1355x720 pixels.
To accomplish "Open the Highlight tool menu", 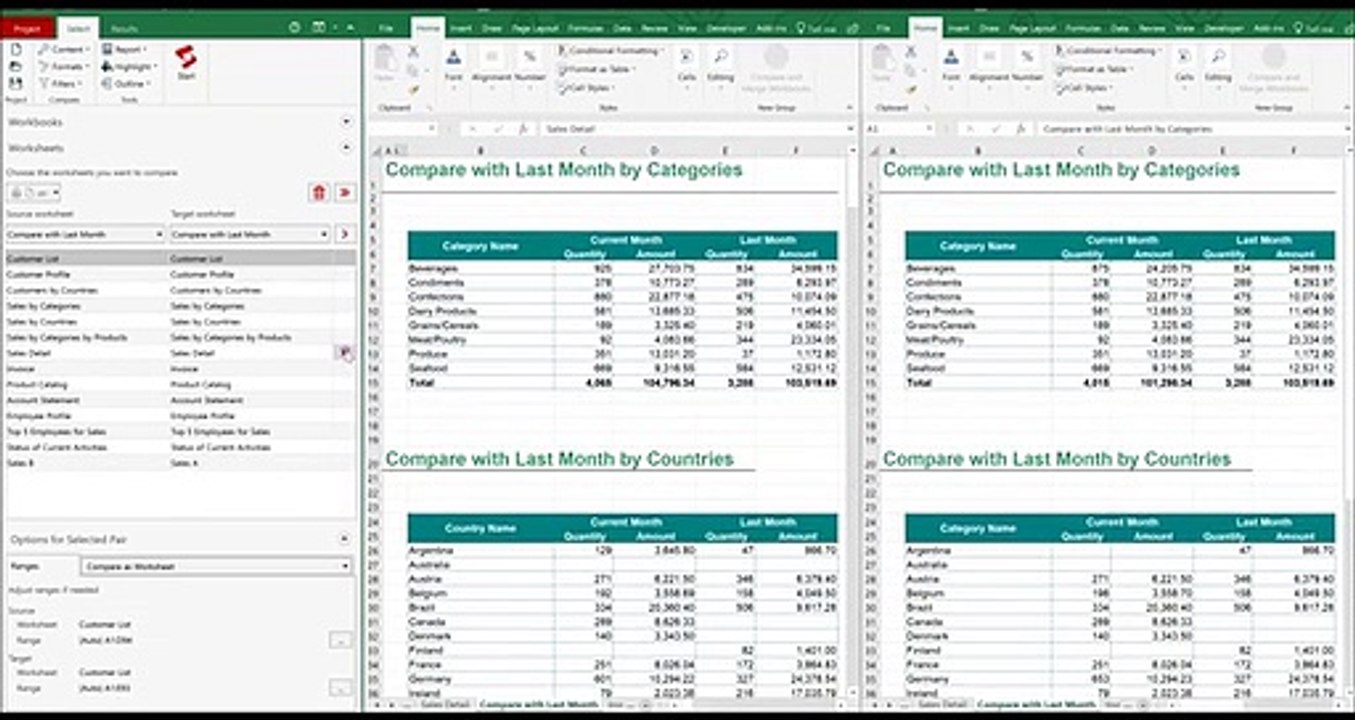I will point(127,66).
